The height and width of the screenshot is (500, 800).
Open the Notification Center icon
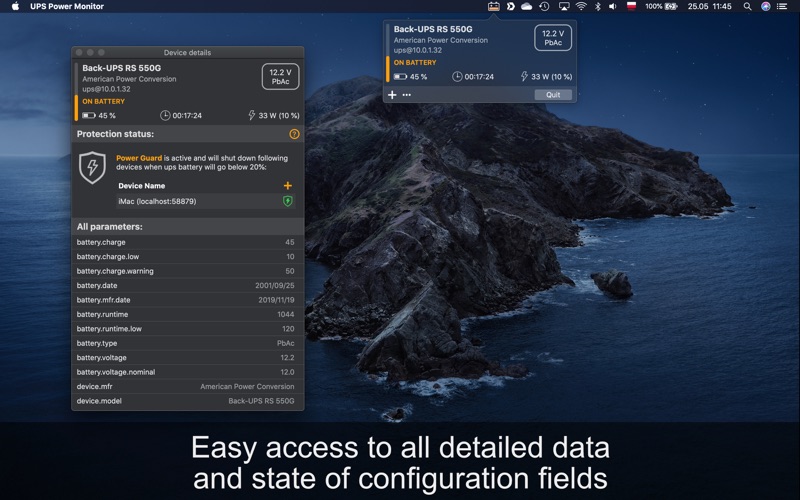(x=782, y=7)
